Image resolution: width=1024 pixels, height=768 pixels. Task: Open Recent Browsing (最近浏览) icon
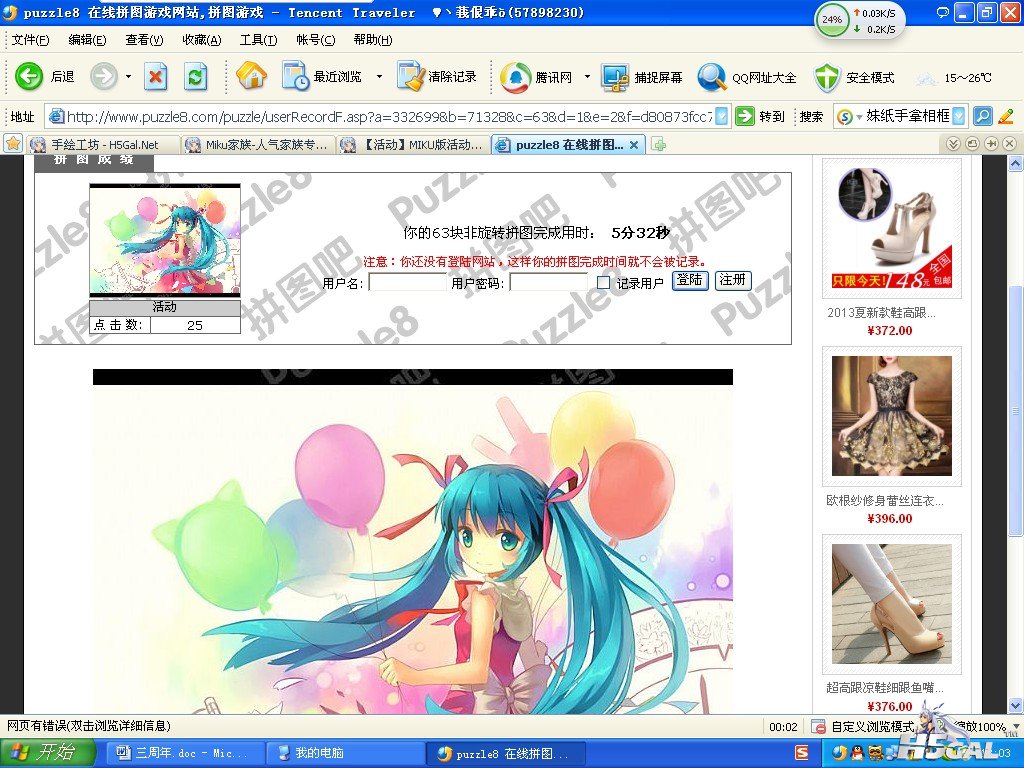point(296,76)
